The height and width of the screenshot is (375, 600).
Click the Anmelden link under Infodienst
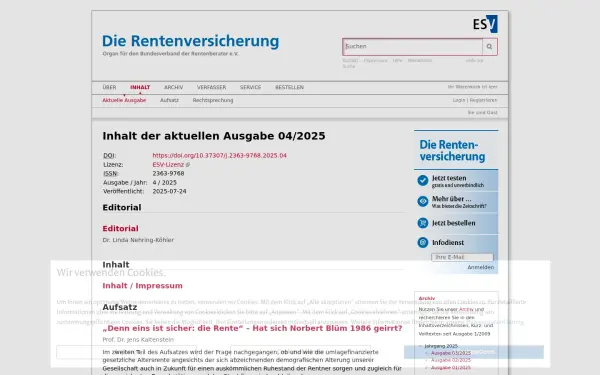(481, 267)
